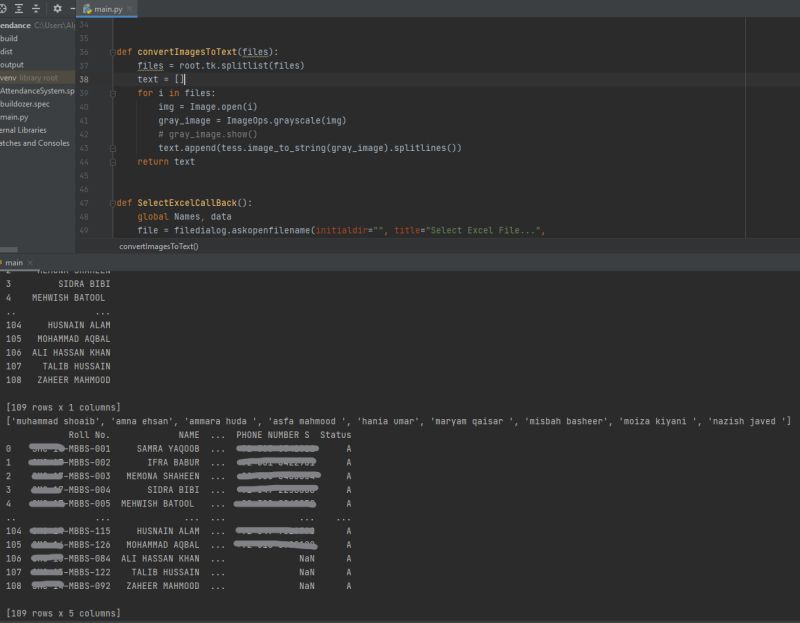Viewport: 800px width, 623px height.
Task: Collapse the convertImagesToText function fold marker
Action: coord(113,52)
